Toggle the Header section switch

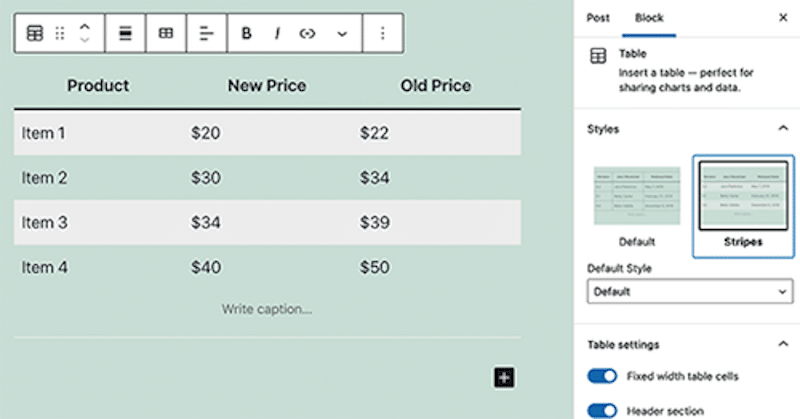coord(602,410)
